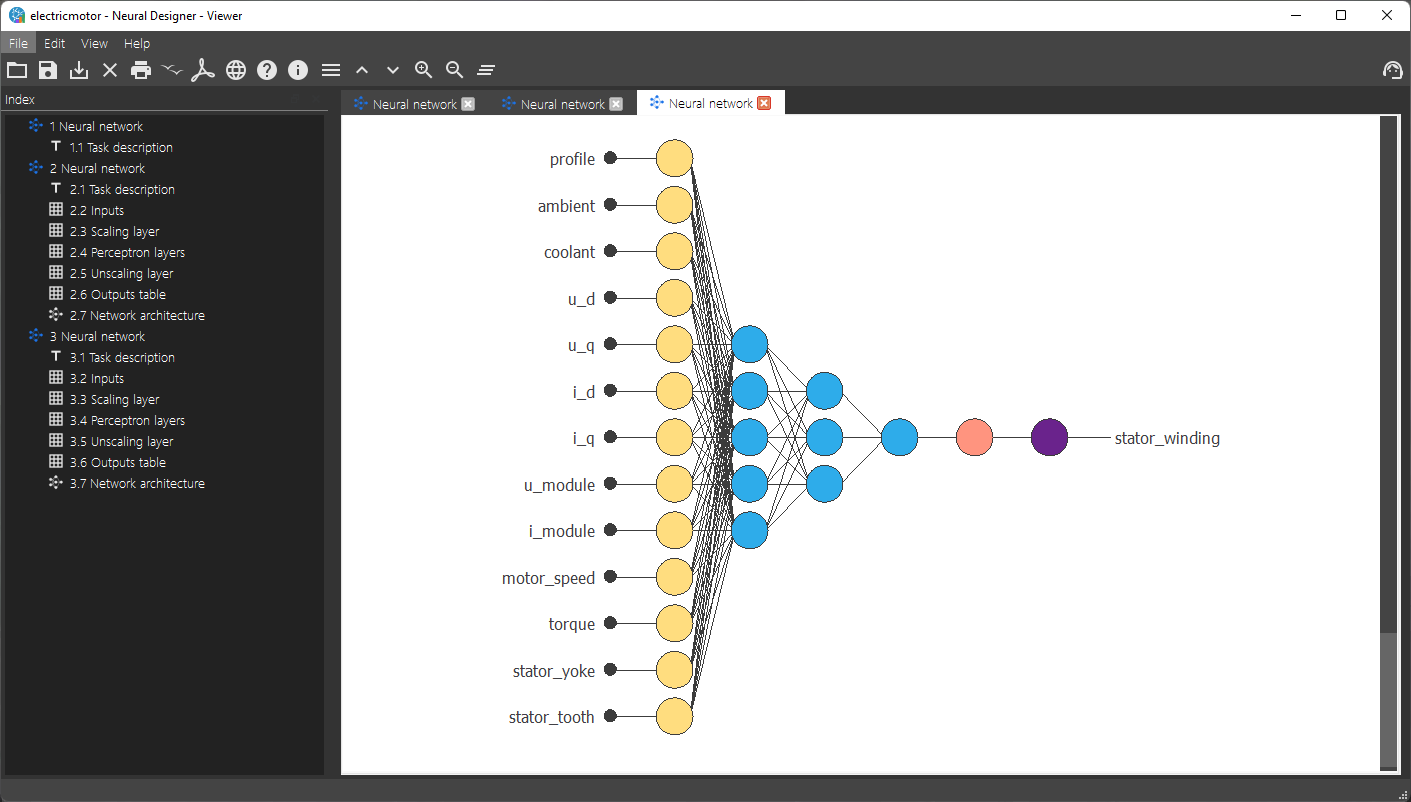Print the neural network report
This screenshot has height=802, width=1411.
(x=140, y=69)
